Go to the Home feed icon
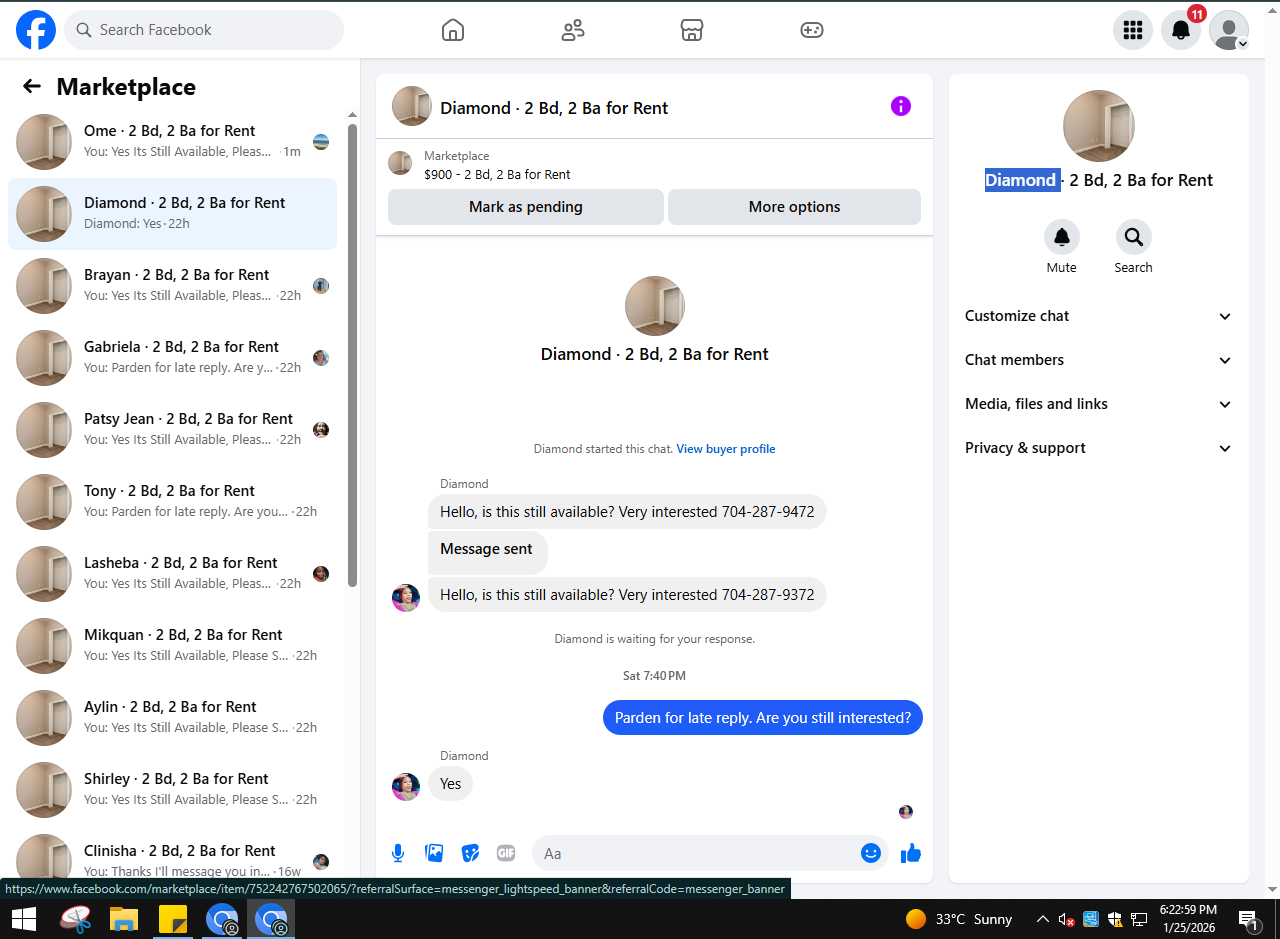Screen dimensions: 1280x939 453,30
